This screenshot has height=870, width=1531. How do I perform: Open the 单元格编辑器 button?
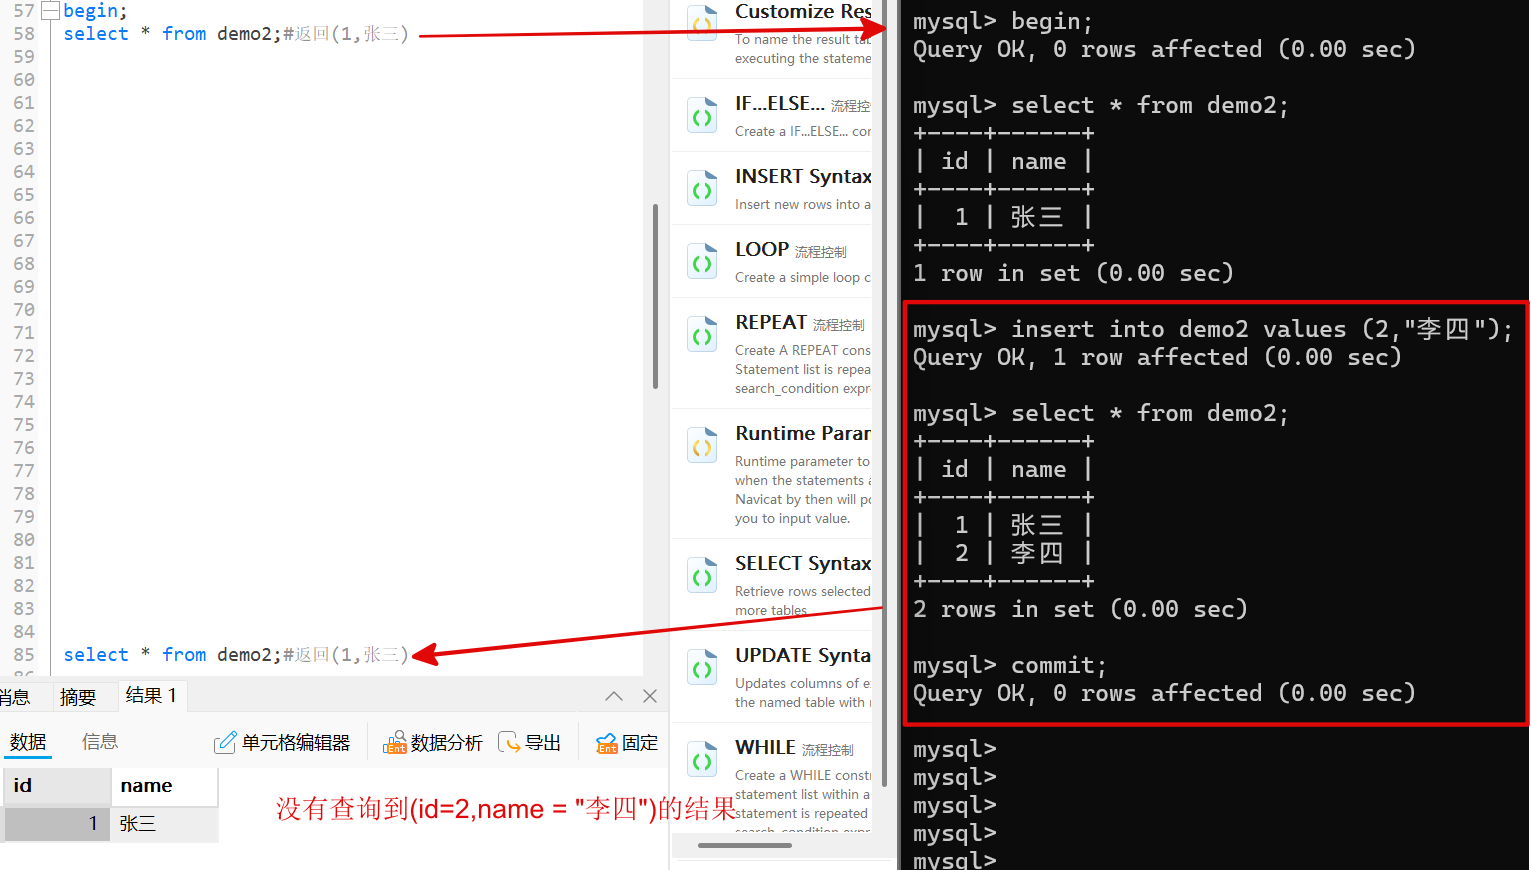pyautogui.click(x=282, y=743)
